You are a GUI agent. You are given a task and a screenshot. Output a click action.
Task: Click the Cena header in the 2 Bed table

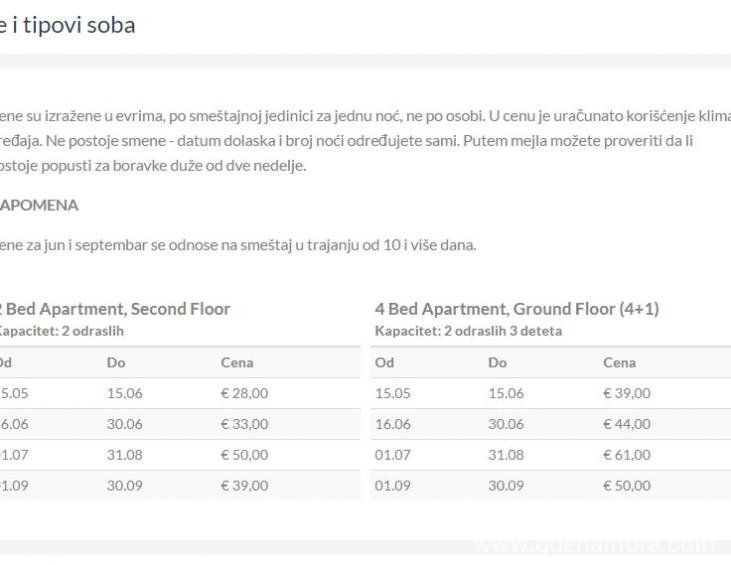point(237,363)
